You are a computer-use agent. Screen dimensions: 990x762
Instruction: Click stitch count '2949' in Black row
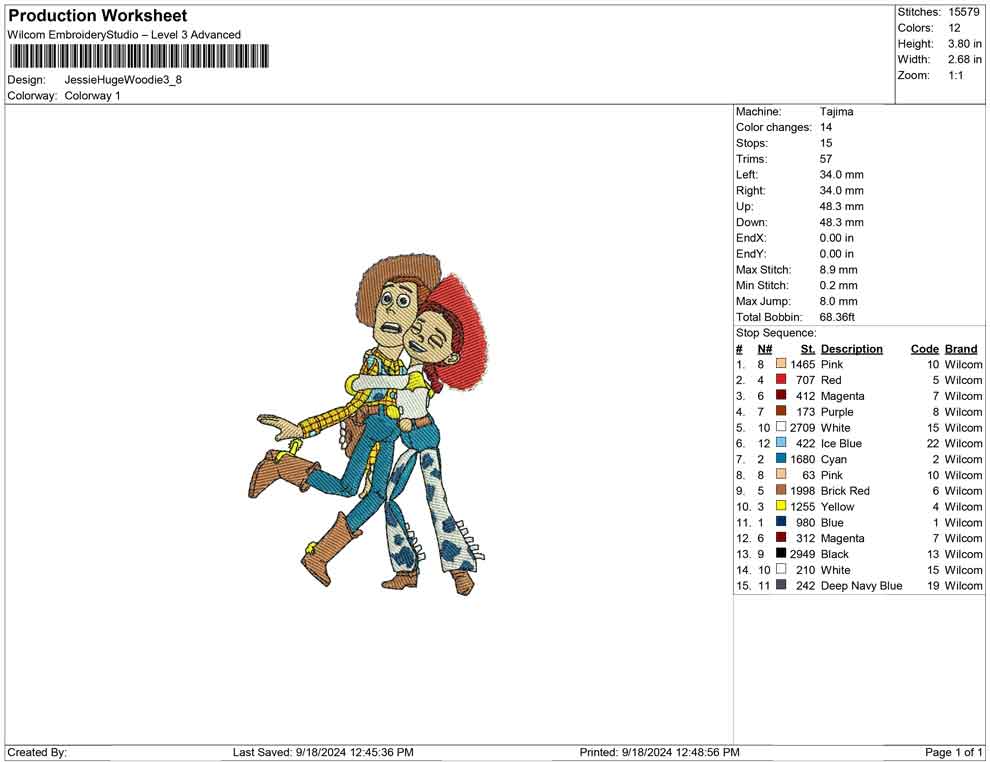802,554
